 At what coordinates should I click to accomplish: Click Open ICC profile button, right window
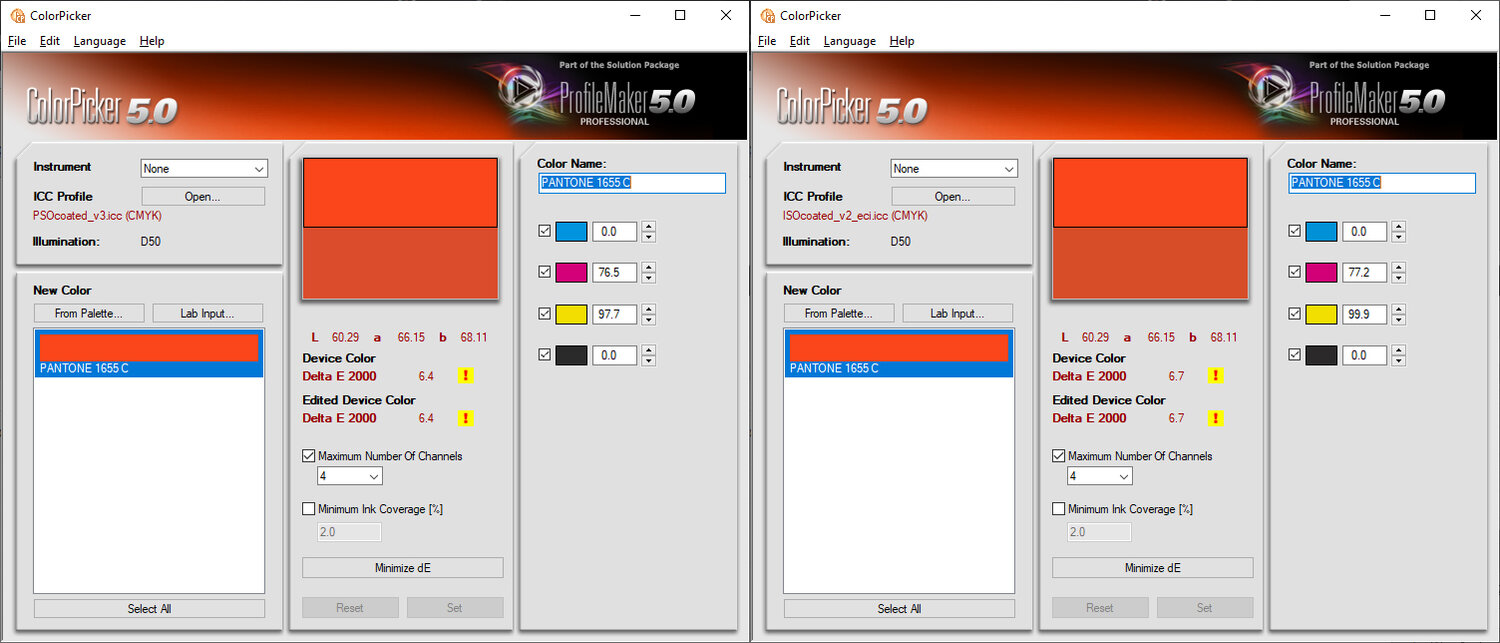tap(953, 197)
